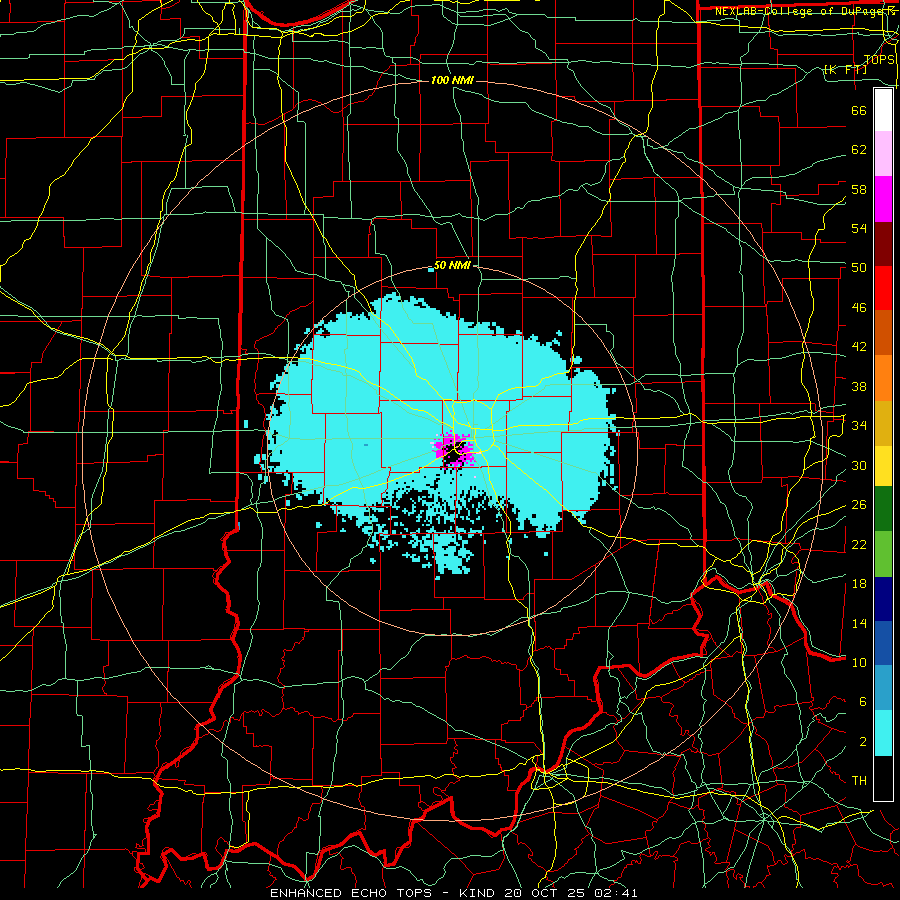Image resolution: width=900 pixels, height=900 pixels.
Task: Click the navy blue legend swatch
Action: tap(883, 599)
